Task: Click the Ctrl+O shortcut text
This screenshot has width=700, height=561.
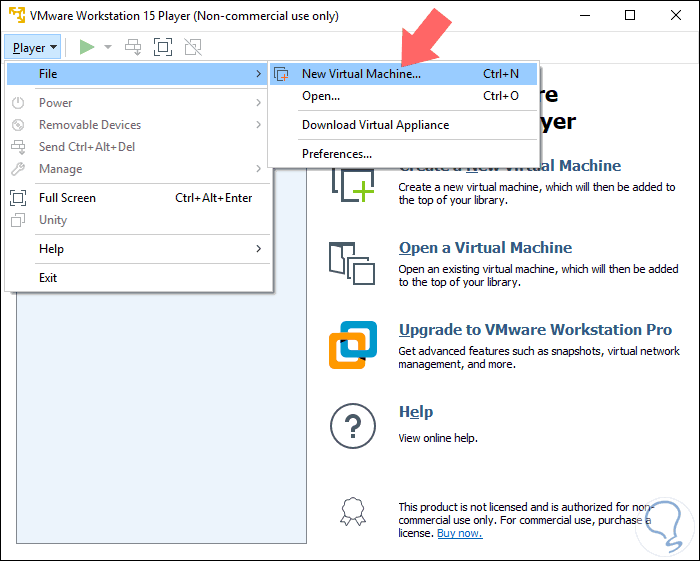Action: click(501, 96)
